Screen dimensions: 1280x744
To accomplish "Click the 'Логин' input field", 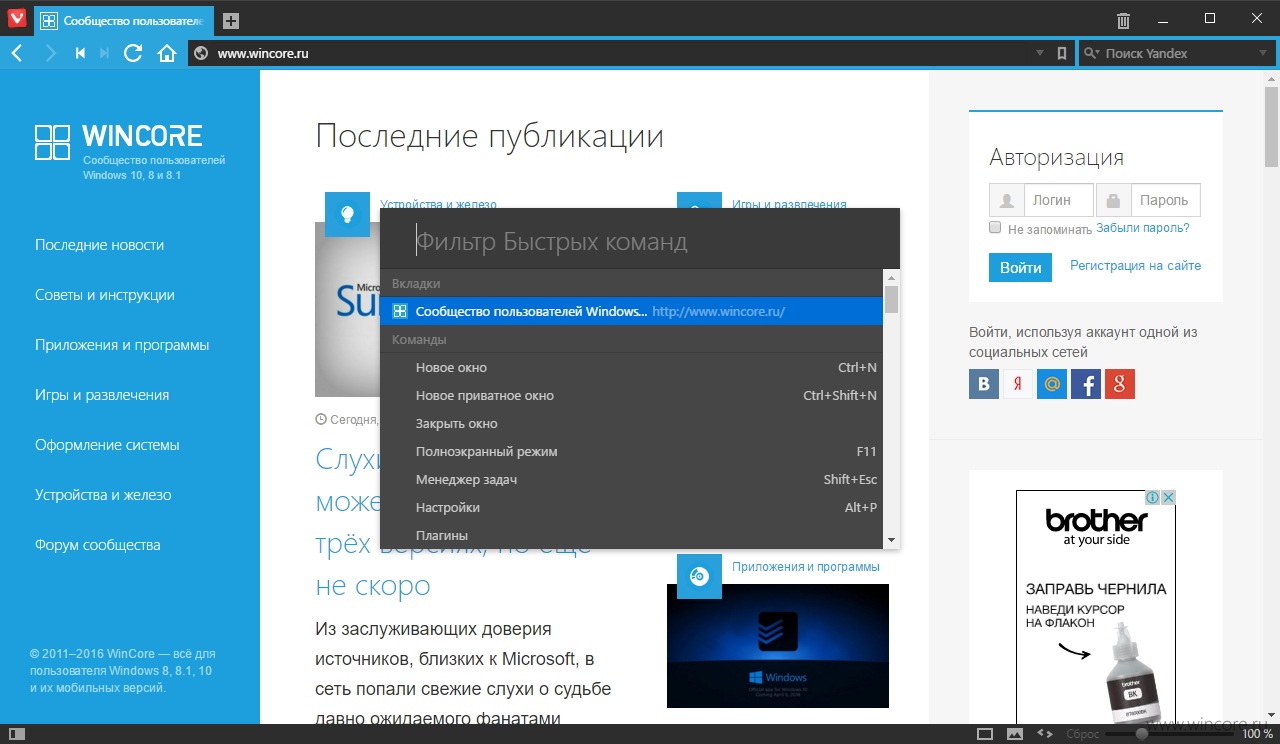I will pyautogui.click(x=1059, y=200).
